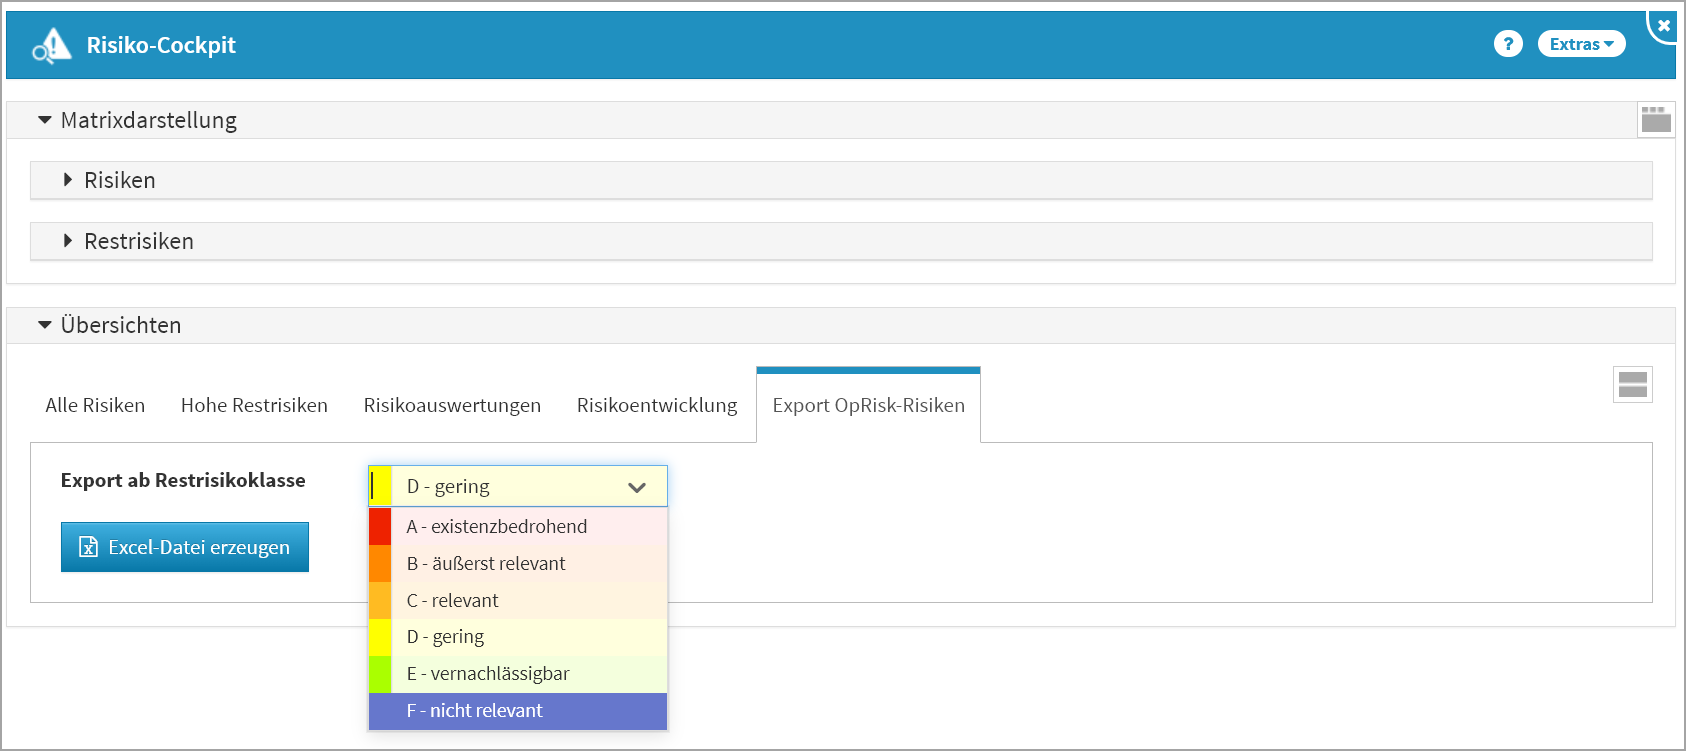Choose option A - existenzbedrohend

pos(497,527)
